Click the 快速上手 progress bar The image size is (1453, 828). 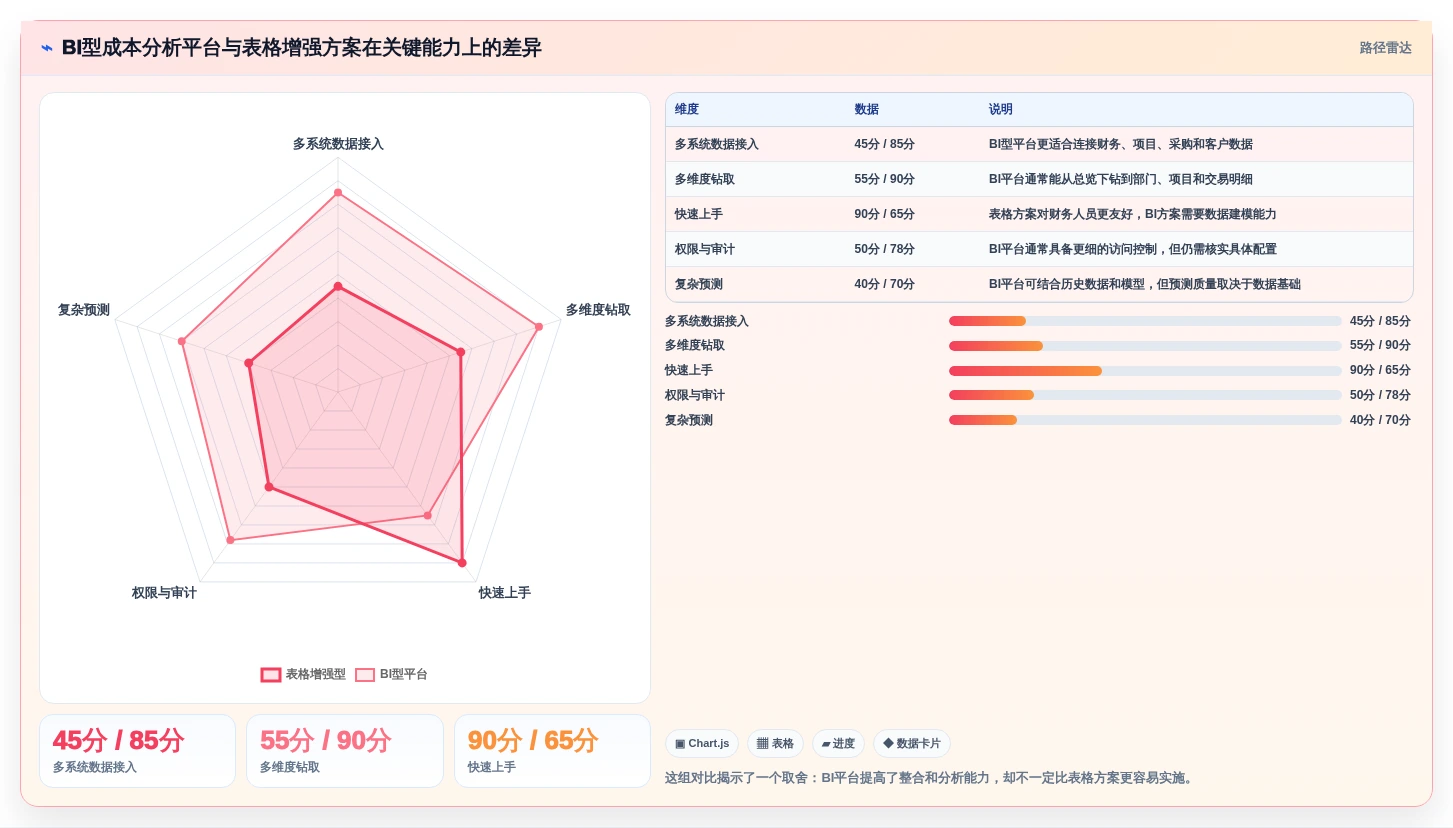(x=1145, y=370)
